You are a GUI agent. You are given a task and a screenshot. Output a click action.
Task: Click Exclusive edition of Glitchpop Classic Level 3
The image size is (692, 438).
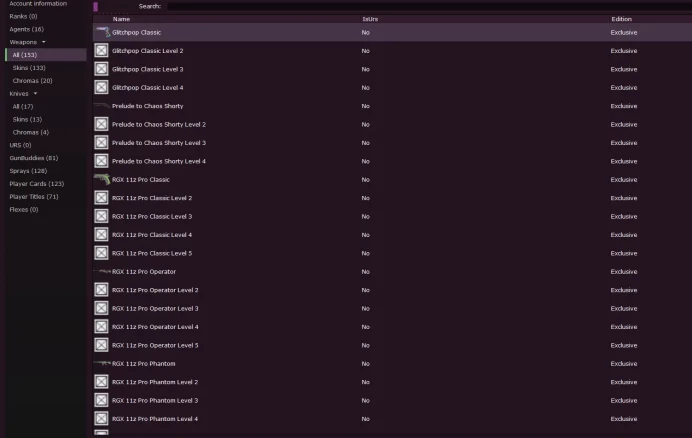[x=624, y=69]
